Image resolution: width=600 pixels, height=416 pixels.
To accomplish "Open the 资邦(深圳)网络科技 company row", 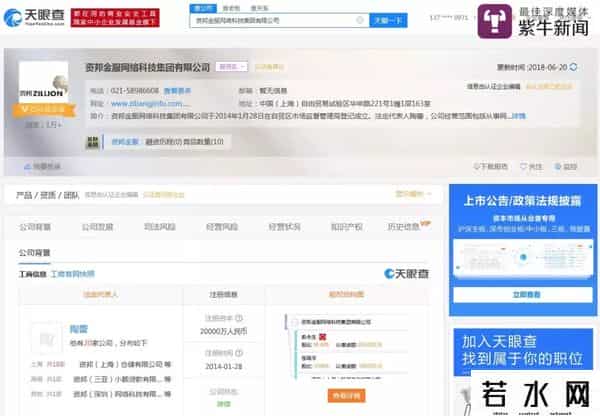I will click(122, 394).
